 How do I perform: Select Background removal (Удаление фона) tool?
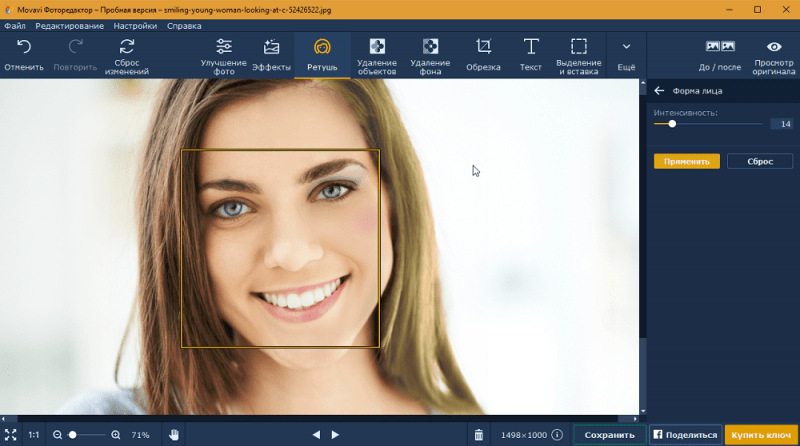[x=430, y=47]
